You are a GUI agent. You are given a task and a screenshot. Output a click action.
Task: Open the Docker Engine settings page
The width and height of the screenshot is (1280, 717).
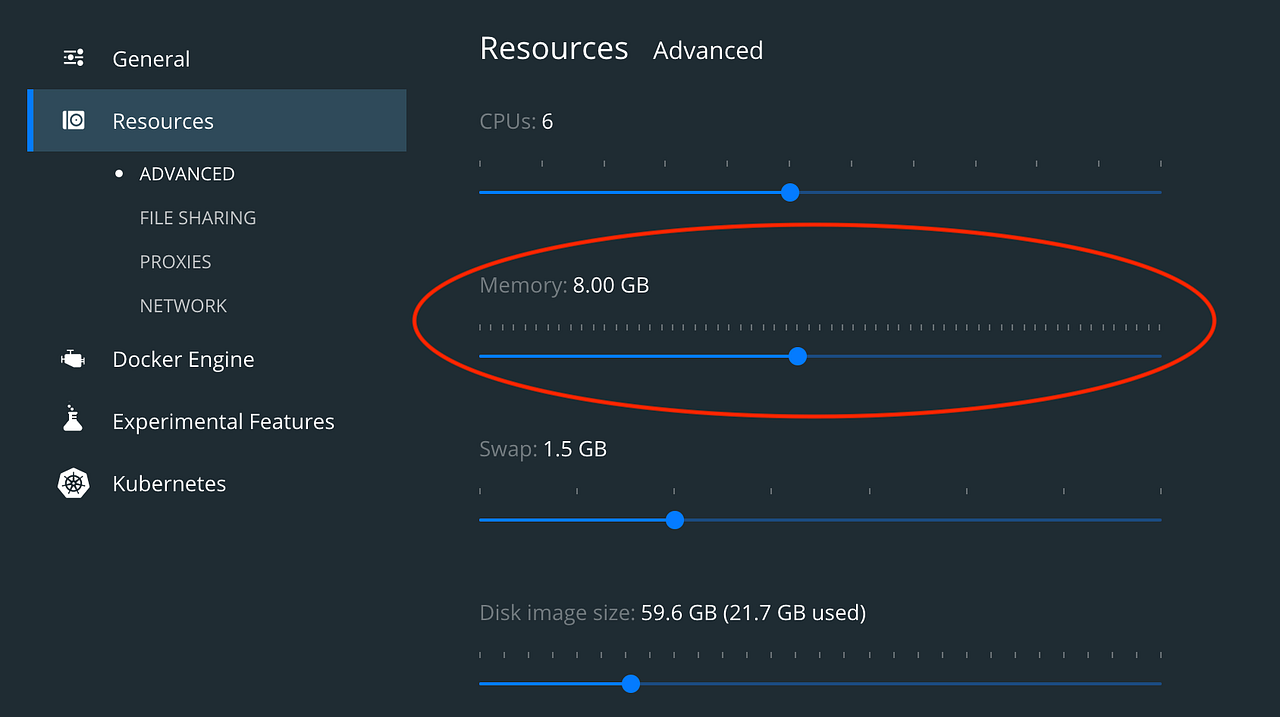[x=183, y=358]
